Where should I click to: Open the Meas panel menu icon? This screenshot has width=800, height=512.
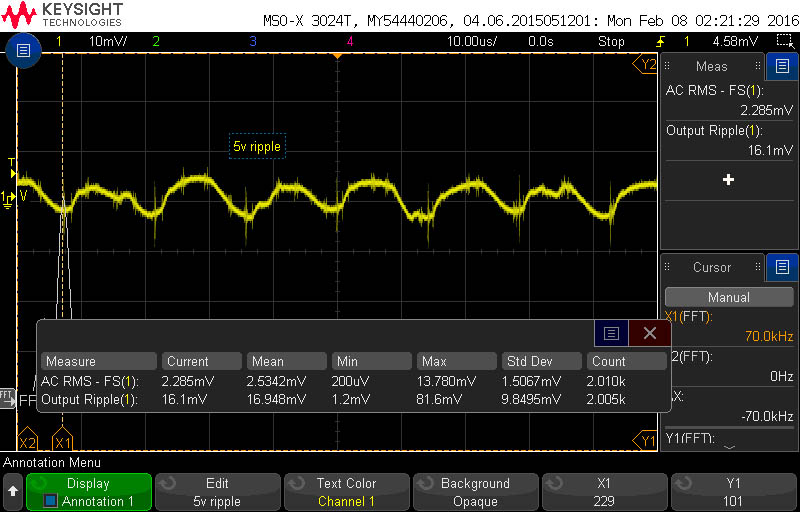pos(782,66)
